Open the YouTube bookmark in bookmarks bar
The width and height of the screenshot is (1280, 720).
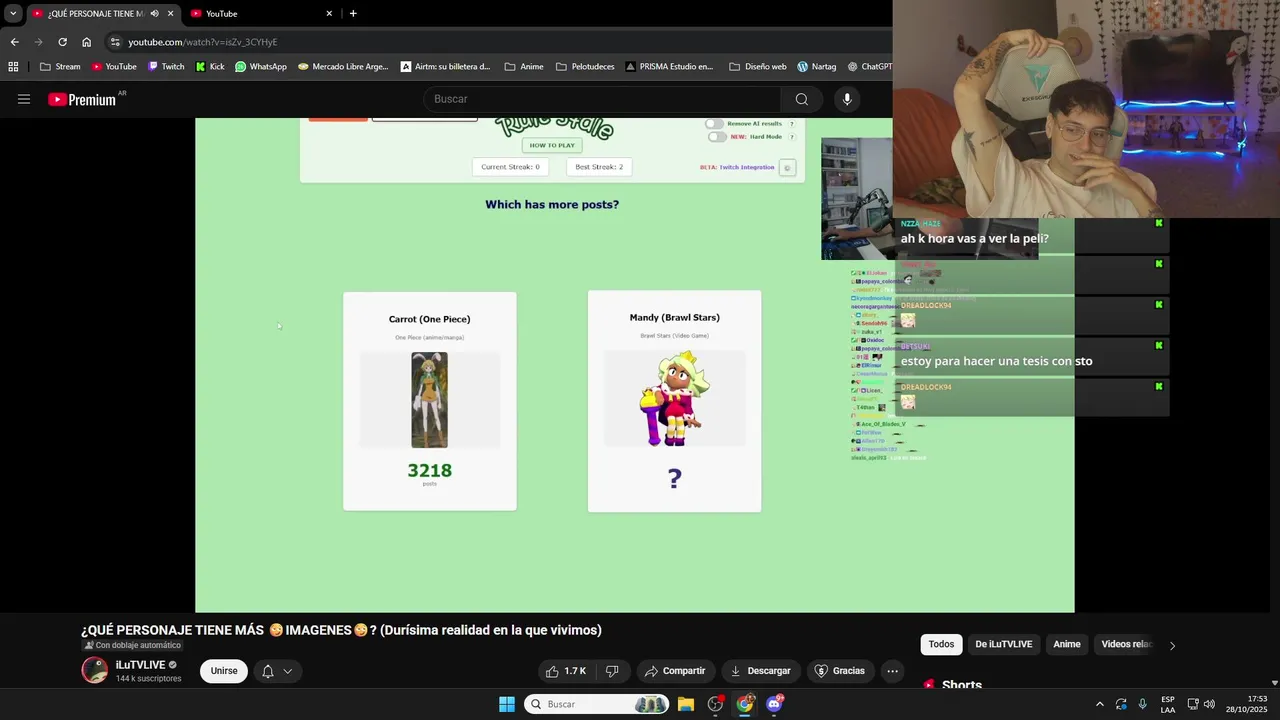click(x=113, y=67)
